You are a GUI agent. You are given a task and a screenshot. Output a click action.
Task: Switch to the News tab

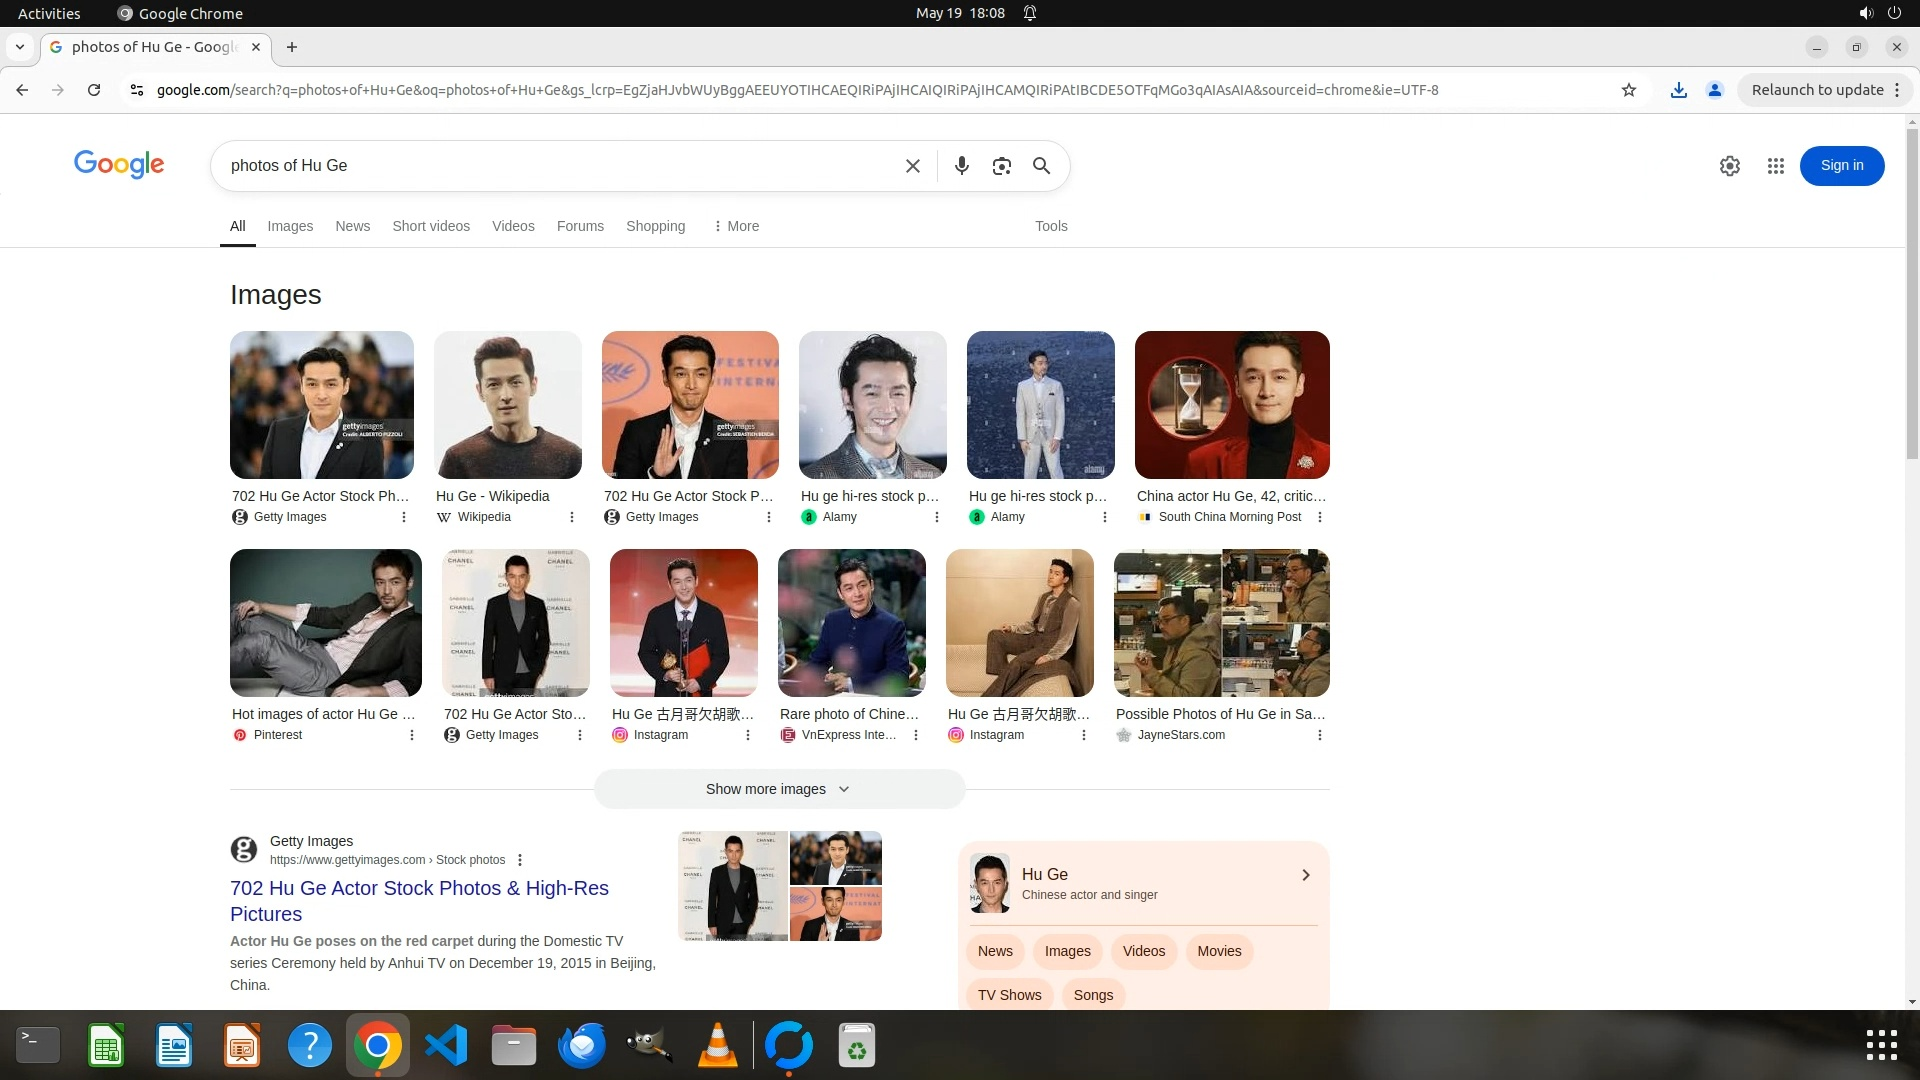pos(352,226)
